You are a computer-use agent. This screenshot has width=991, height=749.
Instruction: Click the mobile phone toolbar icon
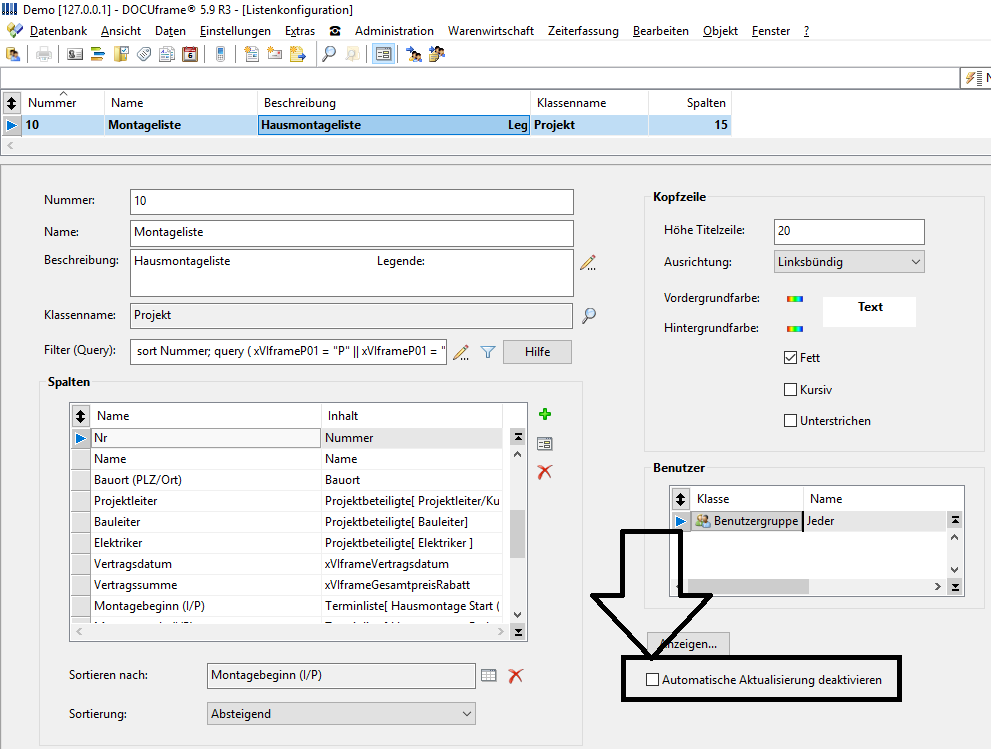pyautogui.click(x=220, y=54)
